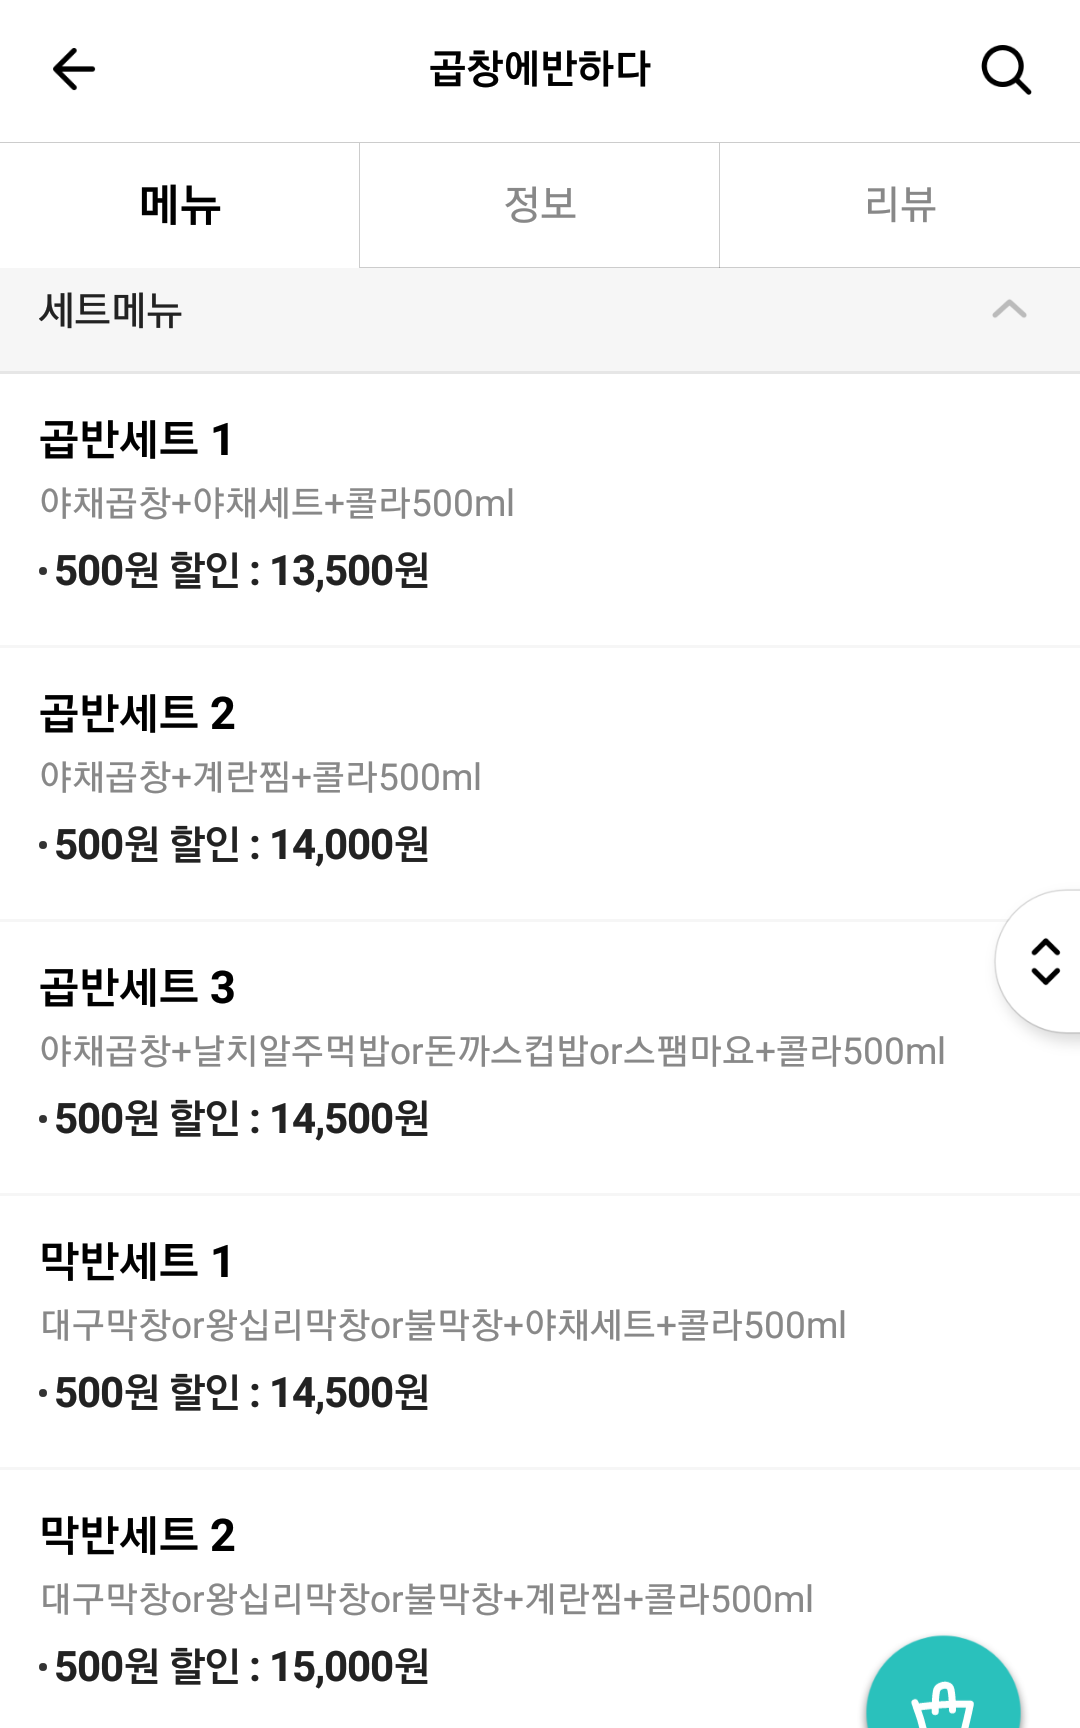Tap the 13,500원 discounted price
The image size is (1080, 1728).
[x=349, y=571]
